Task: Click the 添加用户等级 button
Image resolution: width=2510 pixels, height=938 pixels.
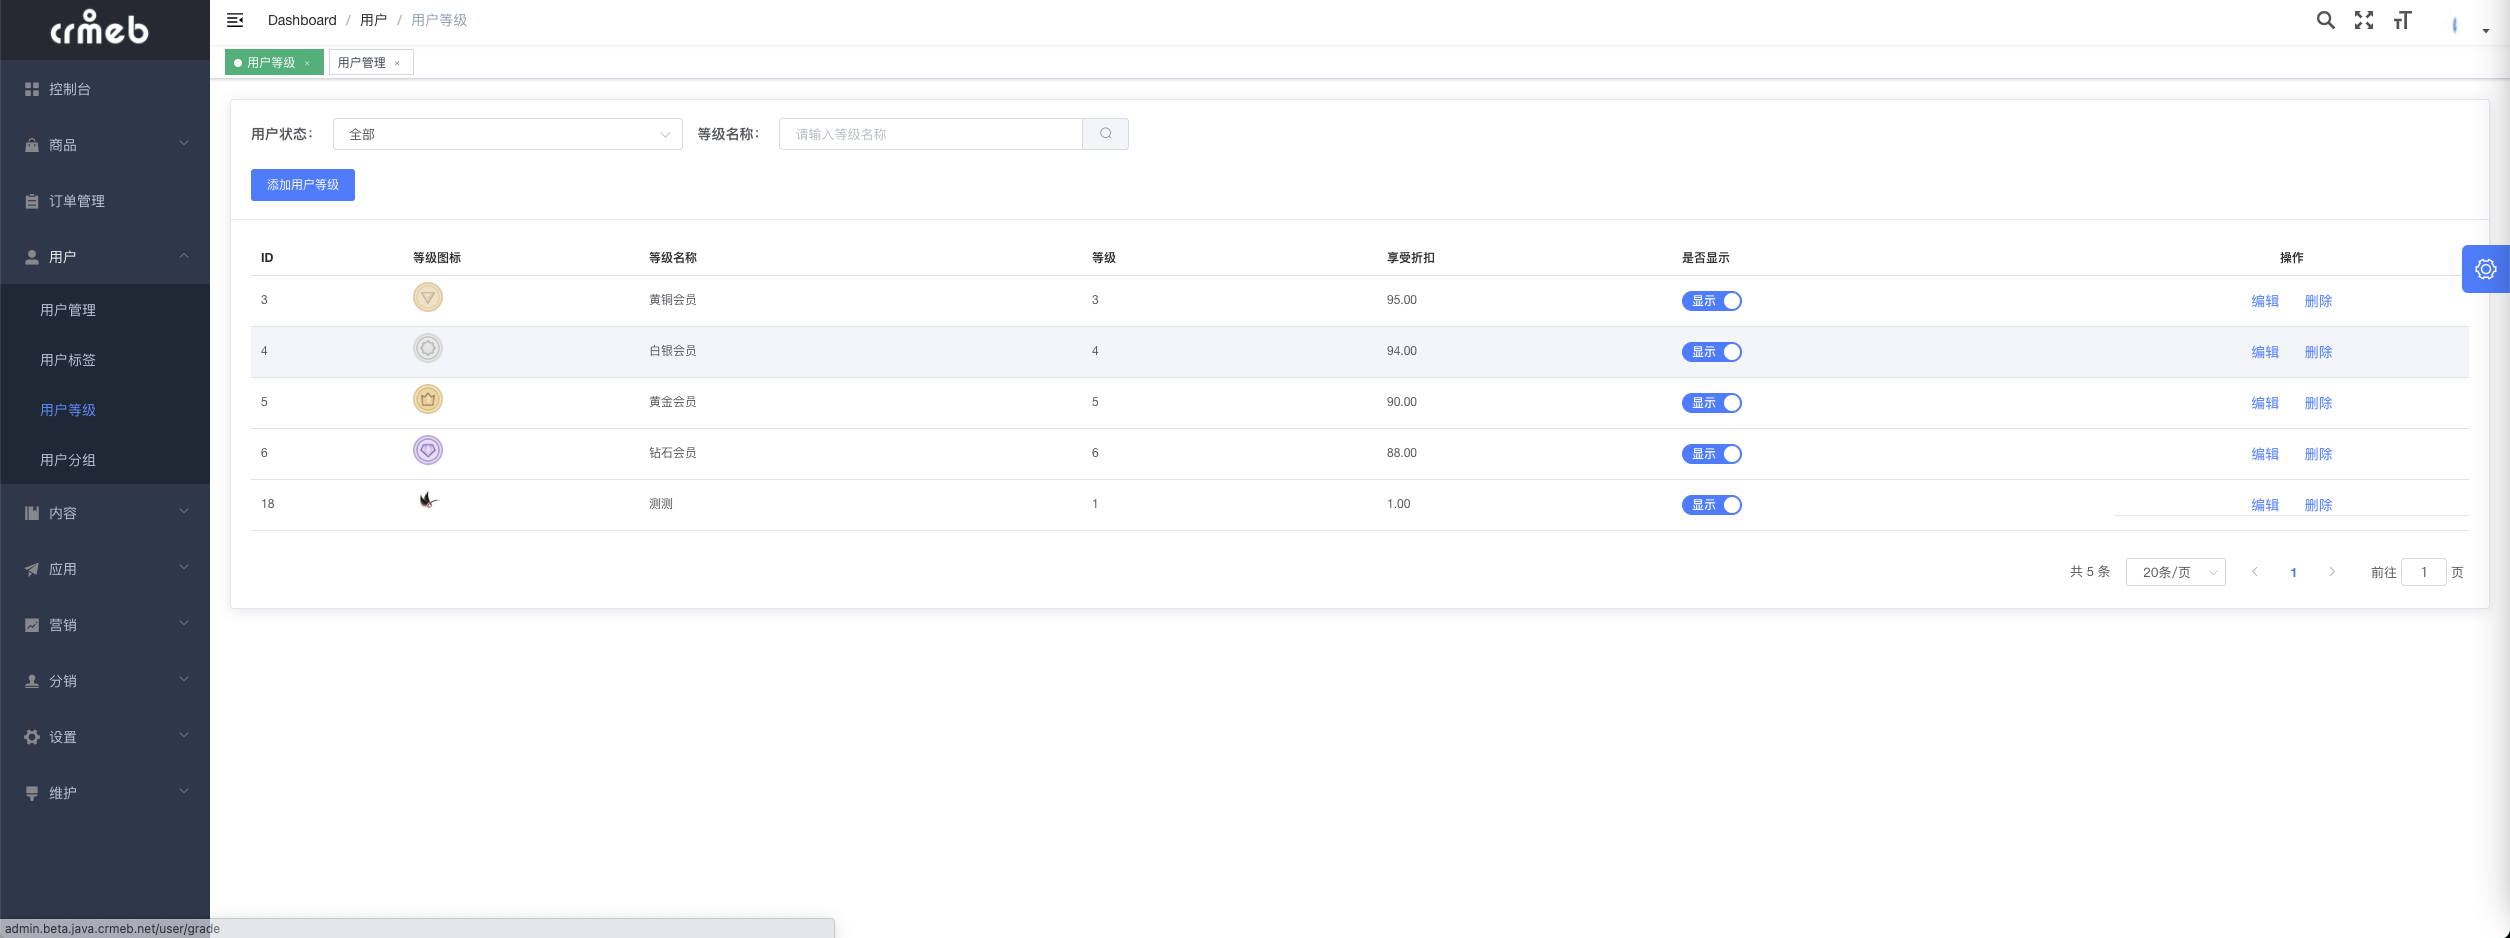Action: pos(303,185)
